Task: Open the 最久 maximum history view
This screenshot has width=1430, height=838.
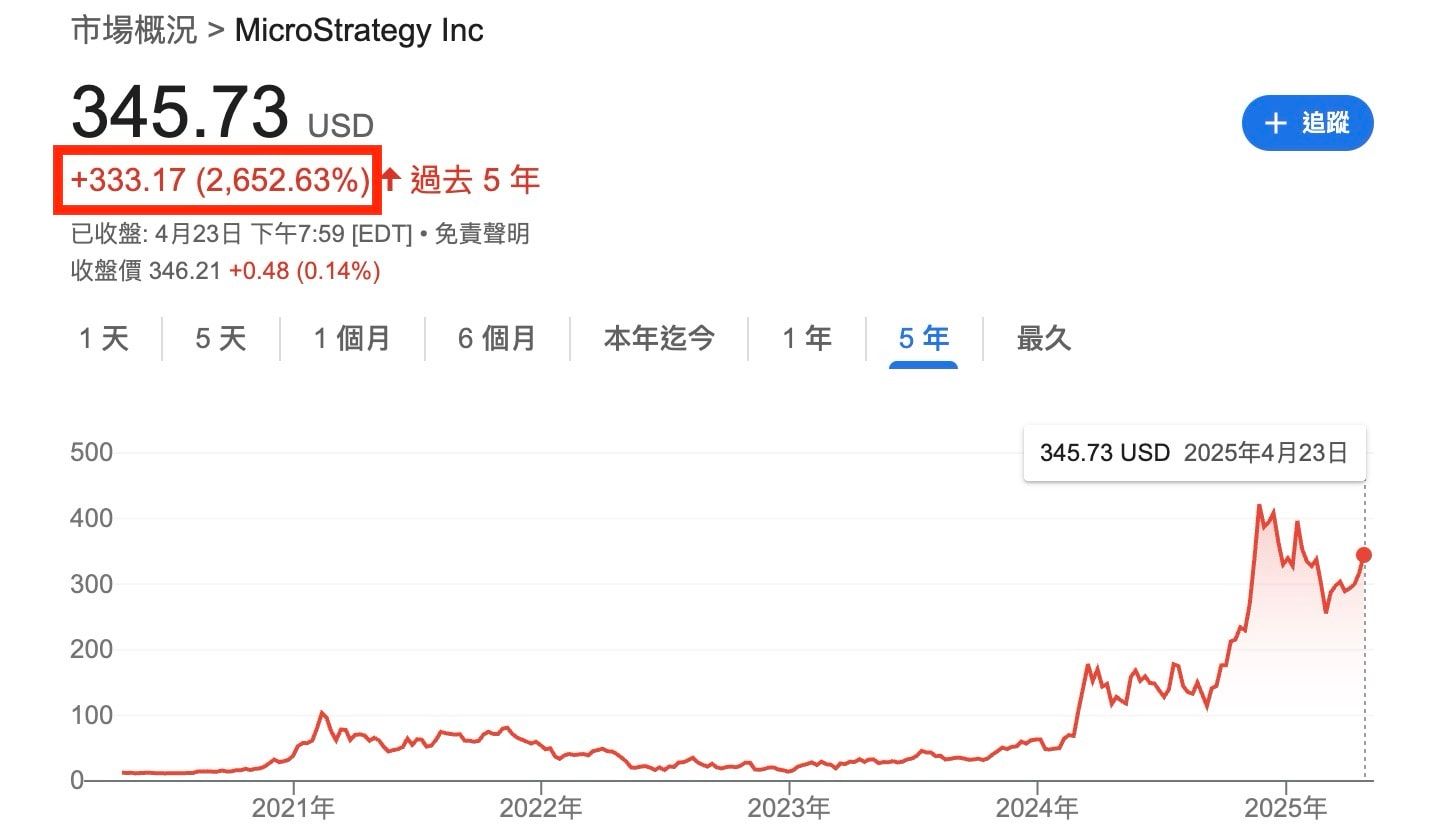Action: point(1043,339)
